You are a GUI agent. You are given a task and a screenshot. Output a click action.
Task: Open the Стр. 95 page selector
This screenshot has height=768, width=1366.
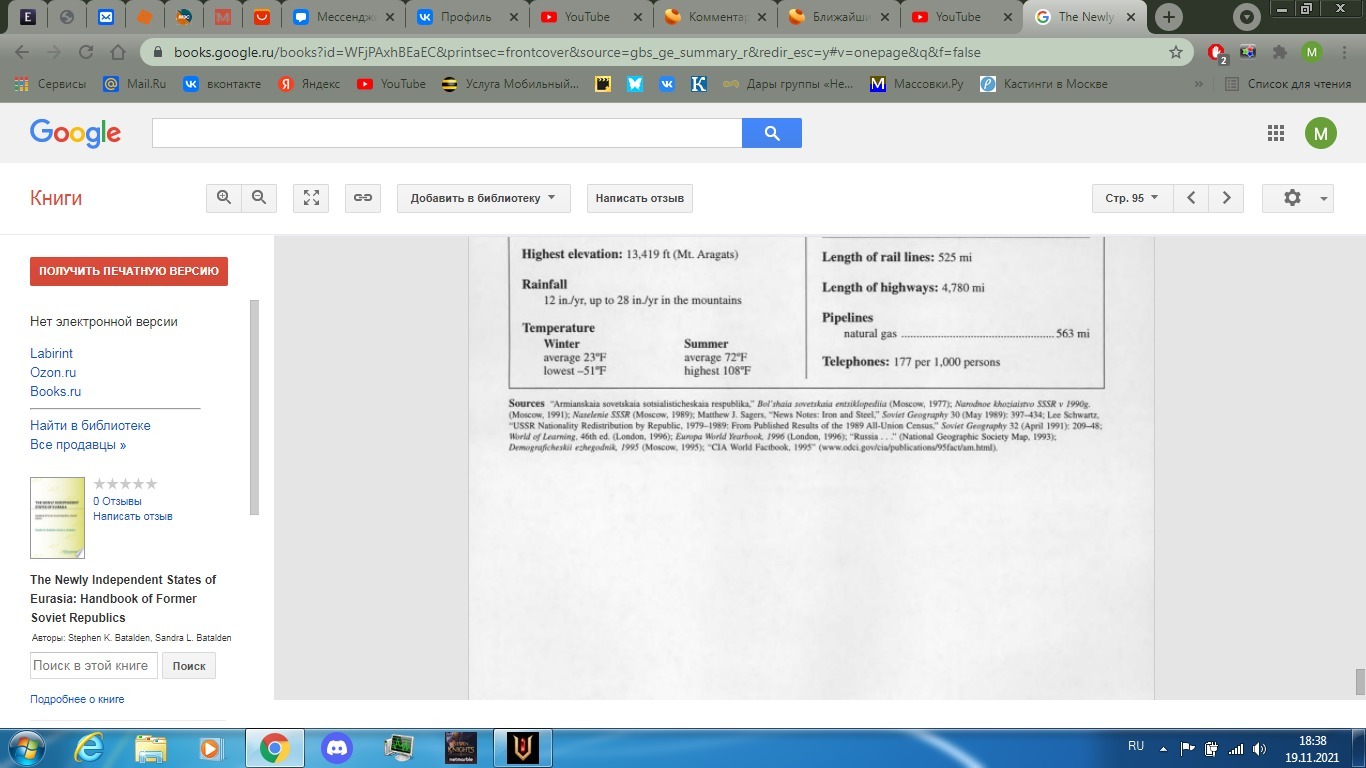(1132, 198)
